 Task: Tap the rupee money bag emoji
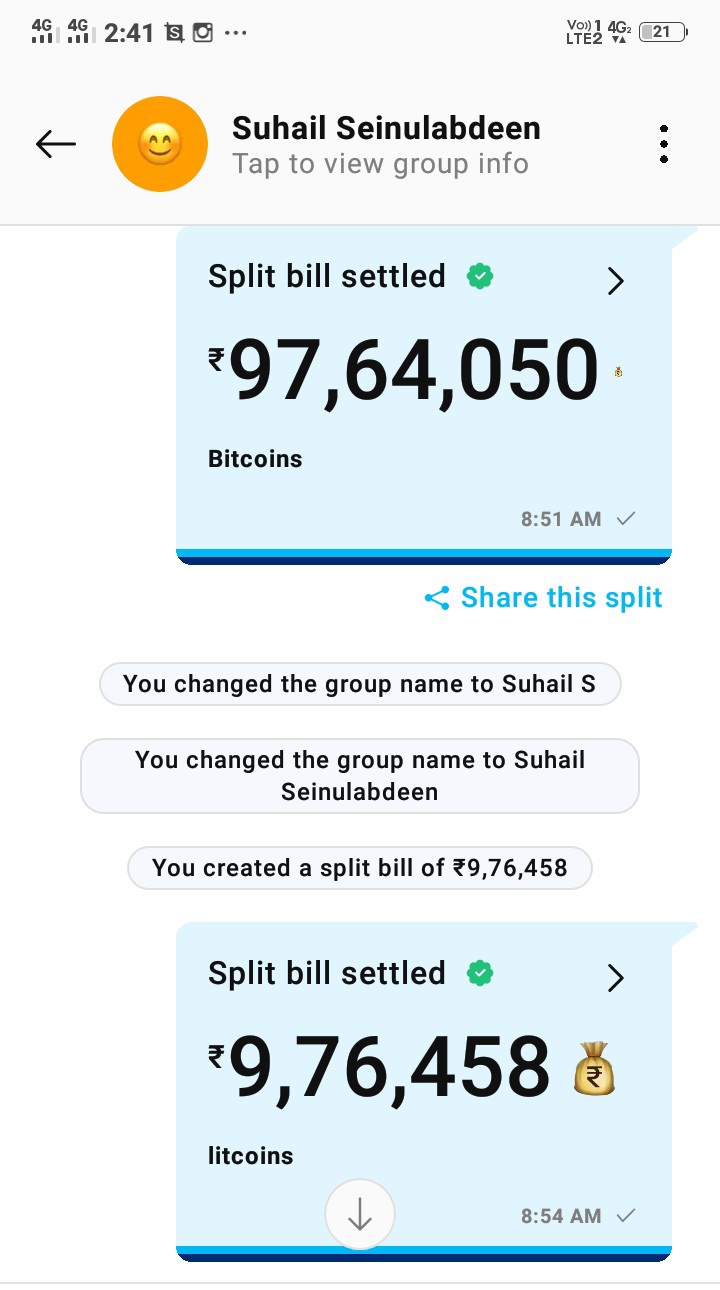point(594,1068)
